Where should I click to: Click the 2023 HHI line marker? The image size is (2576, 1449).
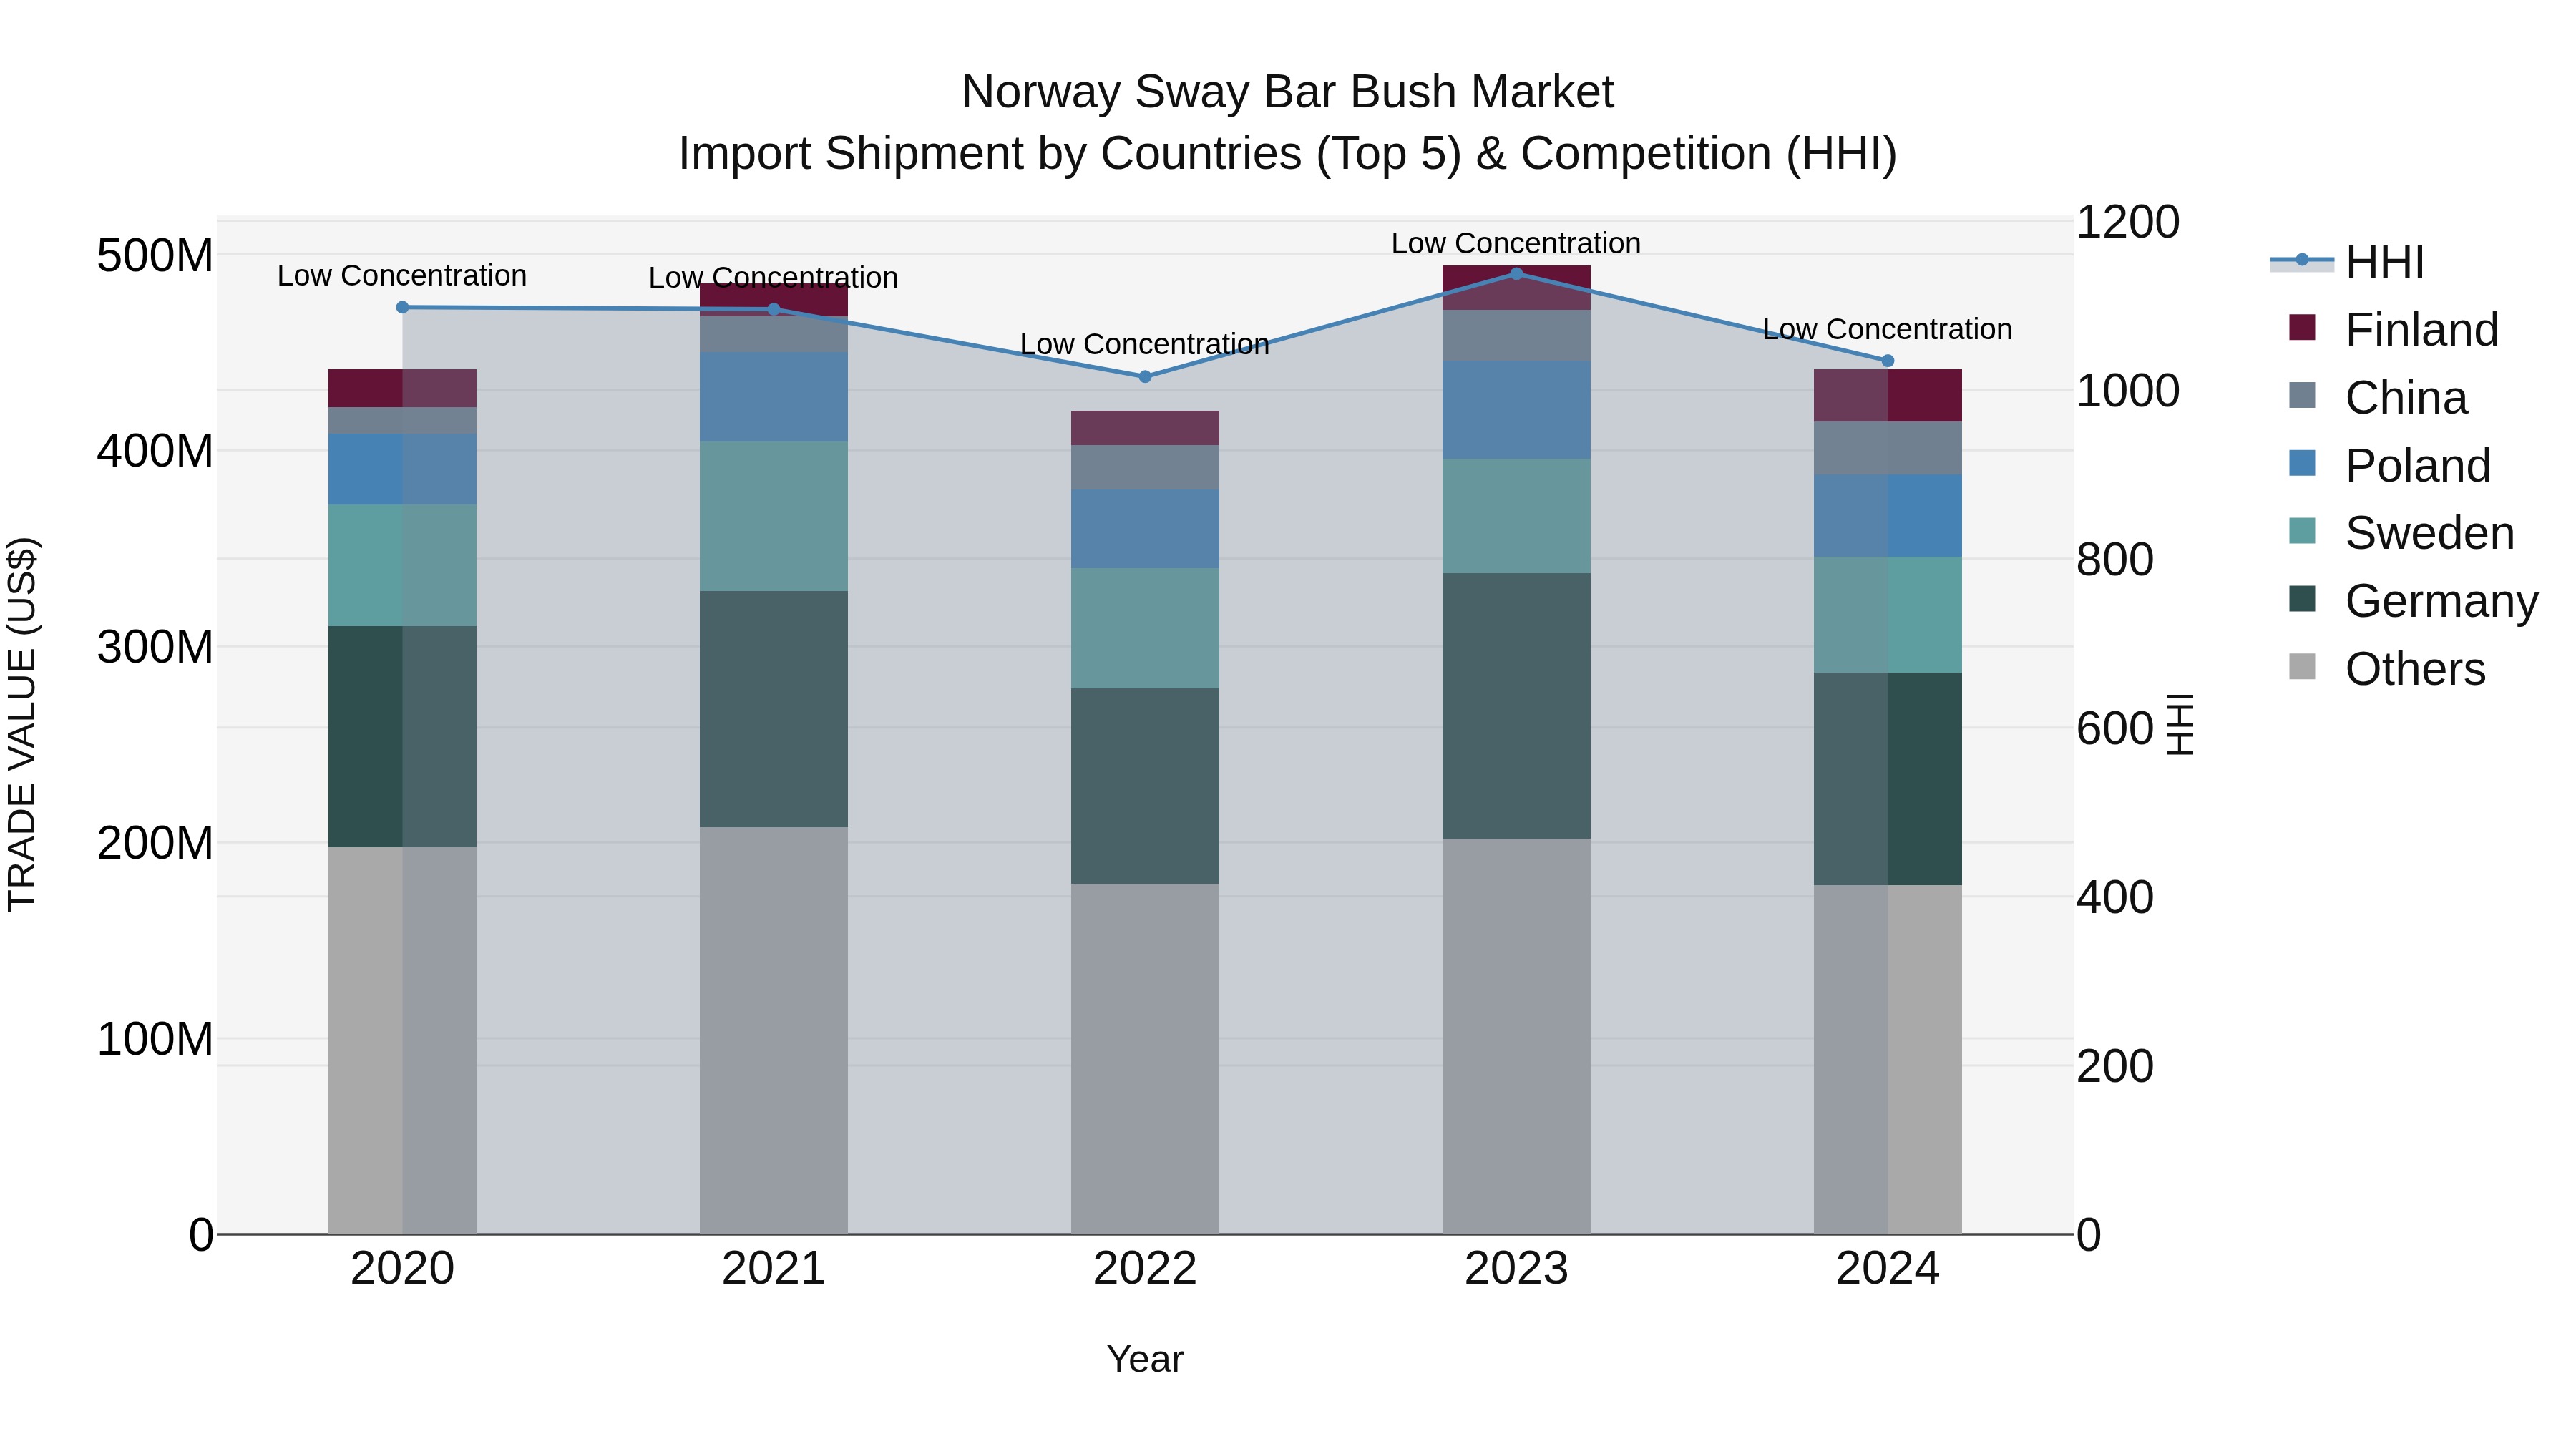tap(1516, 273)
